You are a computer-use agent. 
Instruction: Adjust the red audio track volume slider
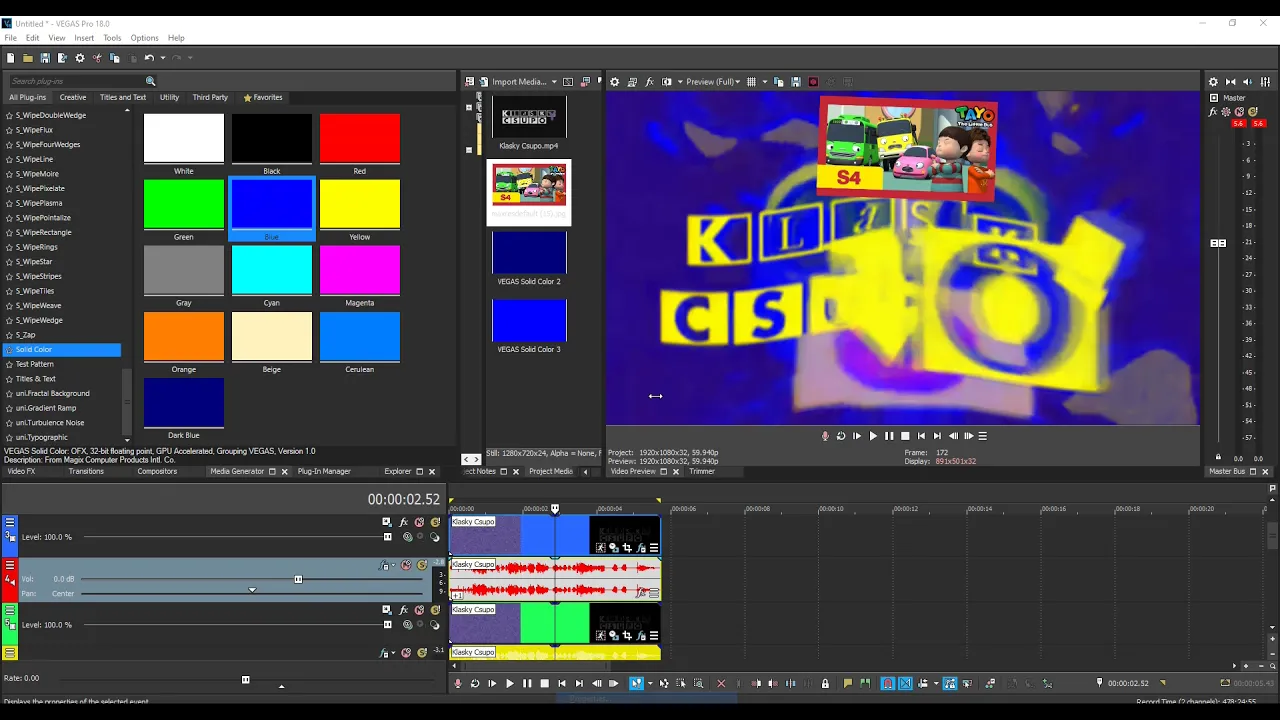click(298, 579)
